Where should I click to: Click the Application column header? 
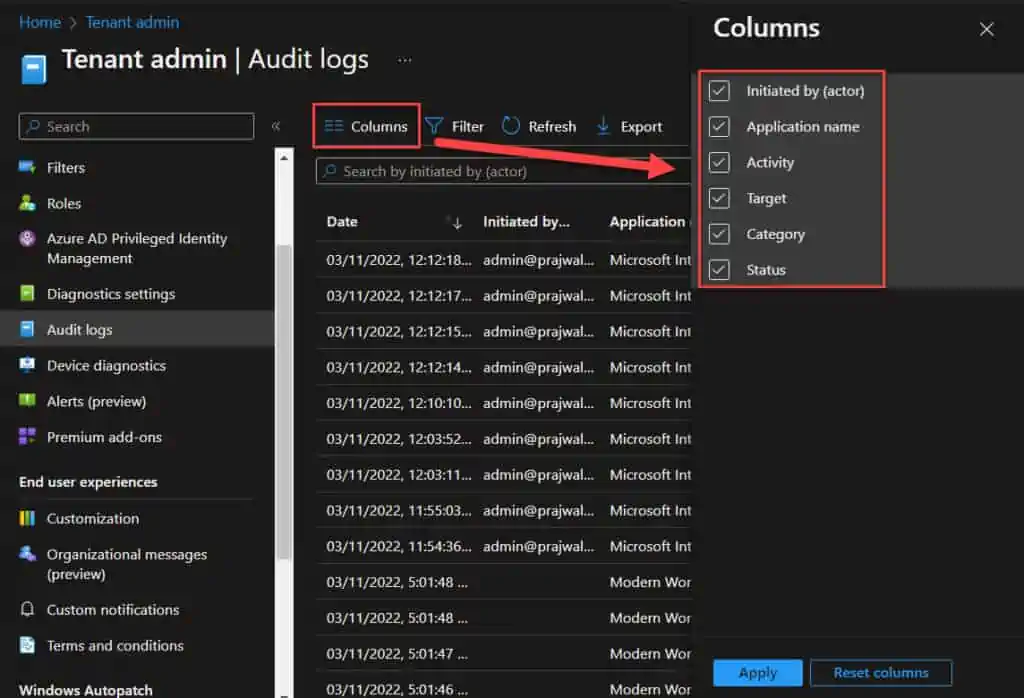[x=647, y=222]
